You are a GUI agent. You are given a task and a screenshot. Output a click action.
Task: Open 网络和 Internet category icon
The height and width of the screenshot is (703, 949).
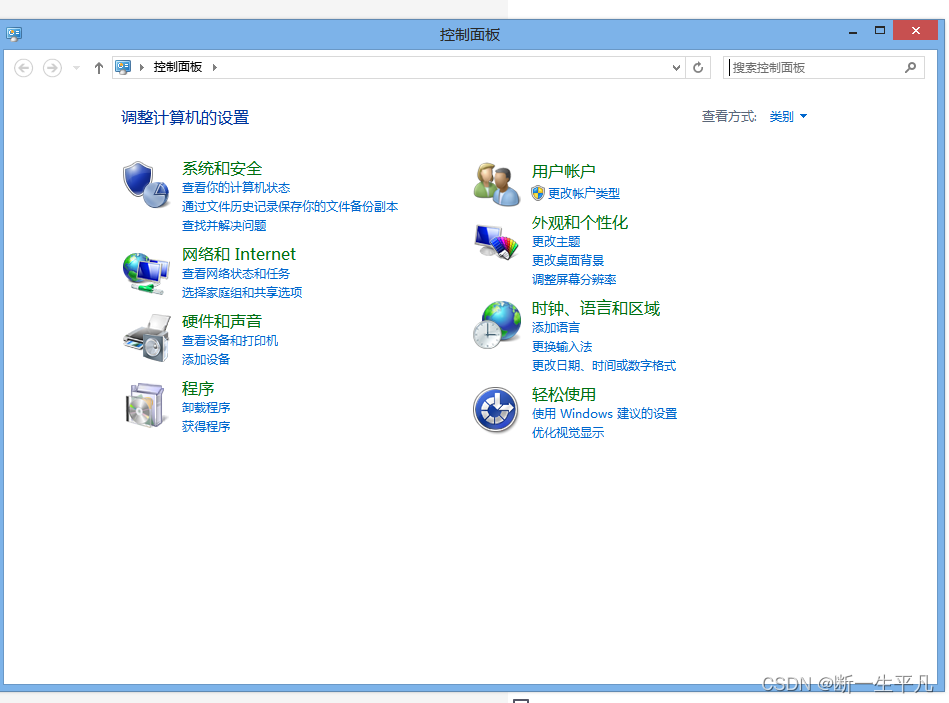pyautogui.click(x=146, y=274)
